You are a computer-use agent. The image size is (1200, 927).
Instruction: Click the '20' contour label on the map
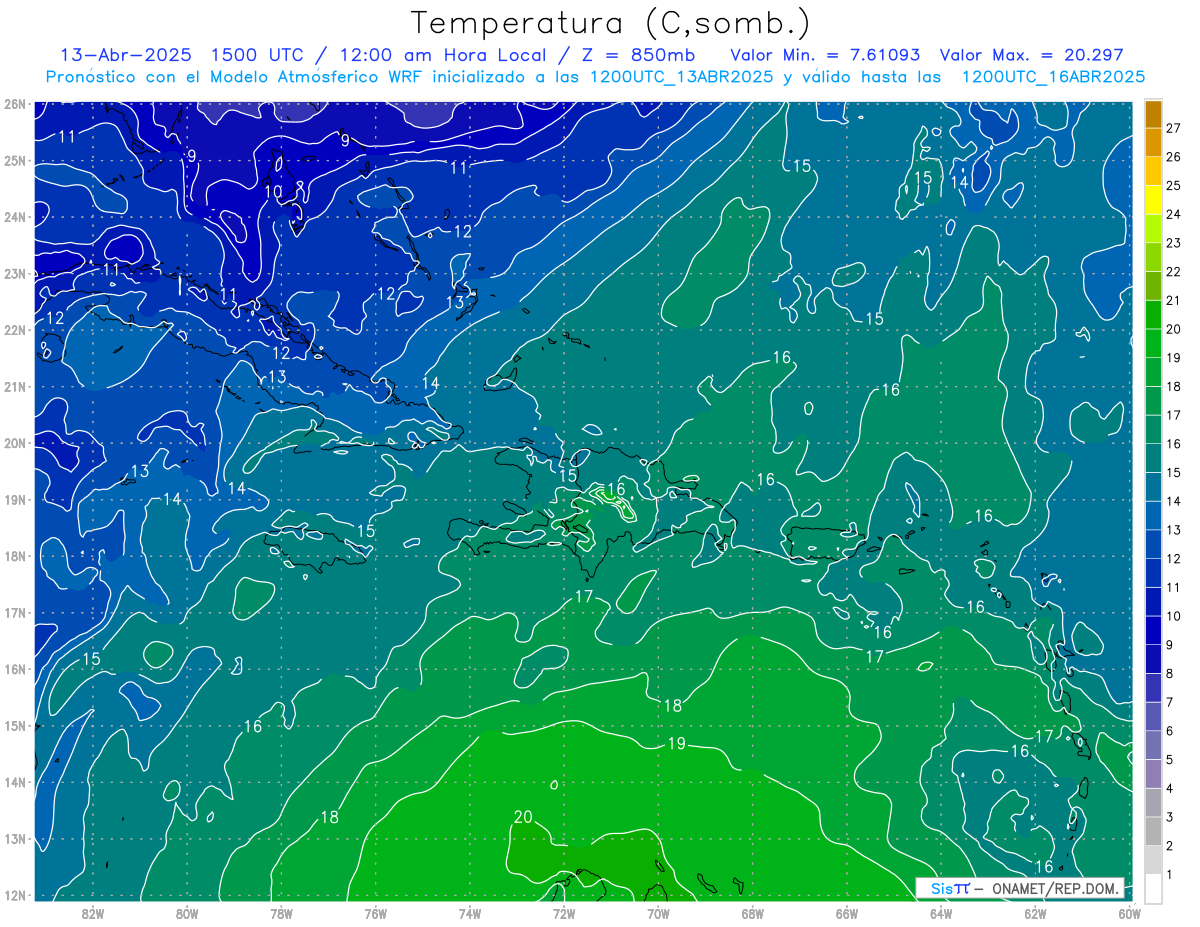click(523, 817)
